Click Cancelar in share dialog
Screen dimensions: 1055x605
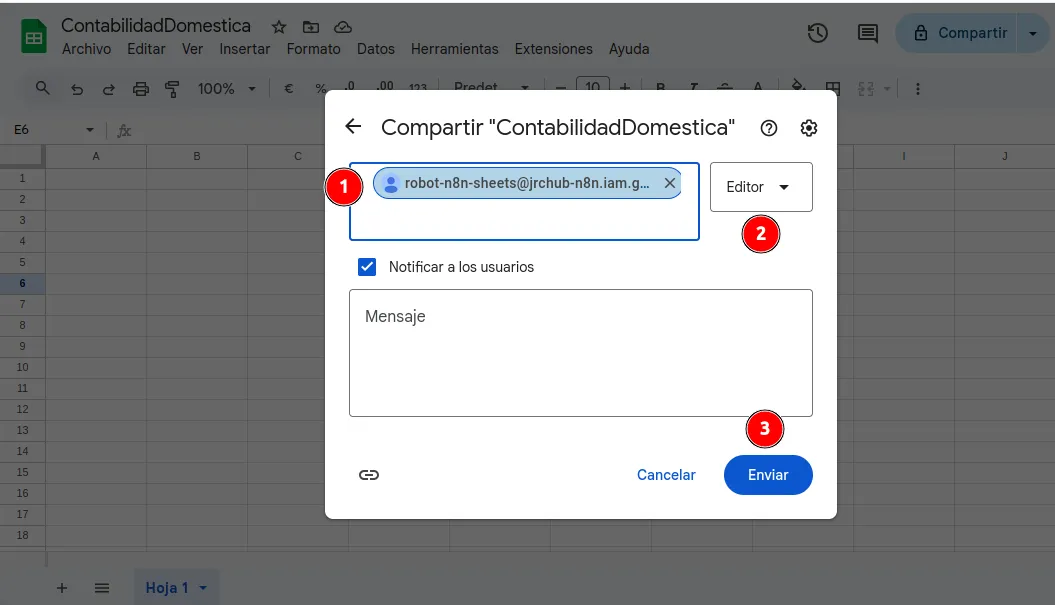[666, 475]
